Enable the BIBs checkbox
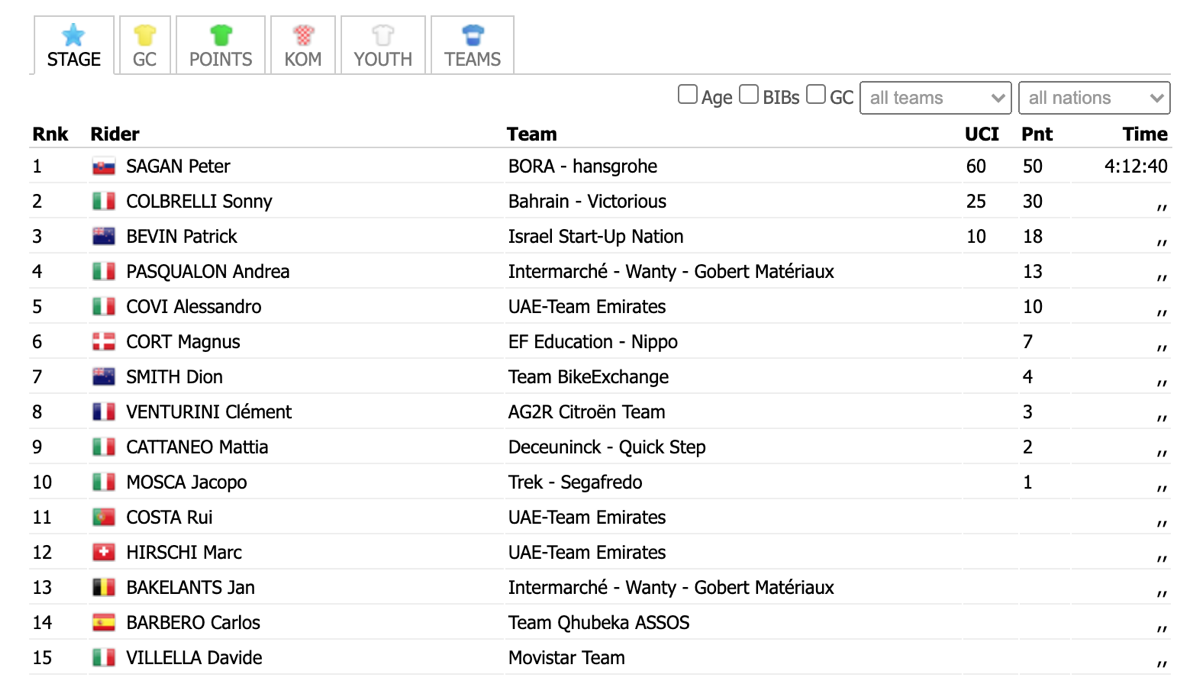 (749, 95)
